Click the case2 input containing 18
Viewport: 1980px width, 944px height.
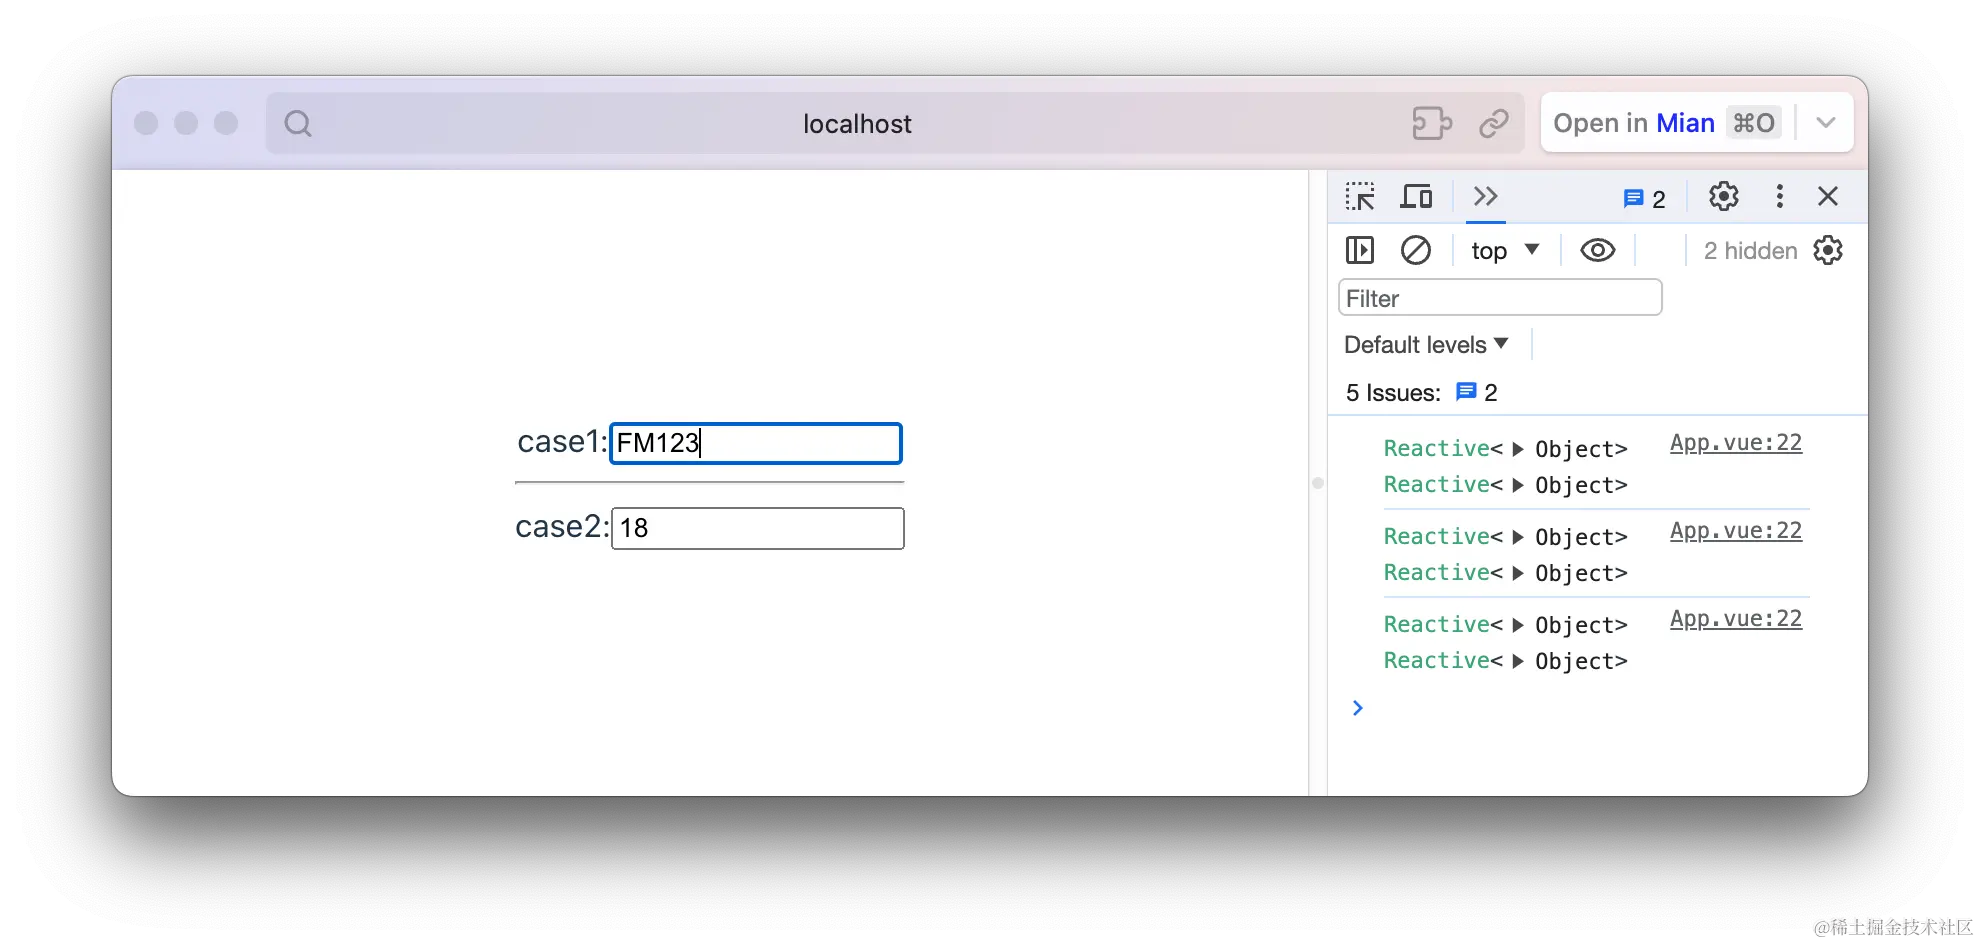point(758,528)
